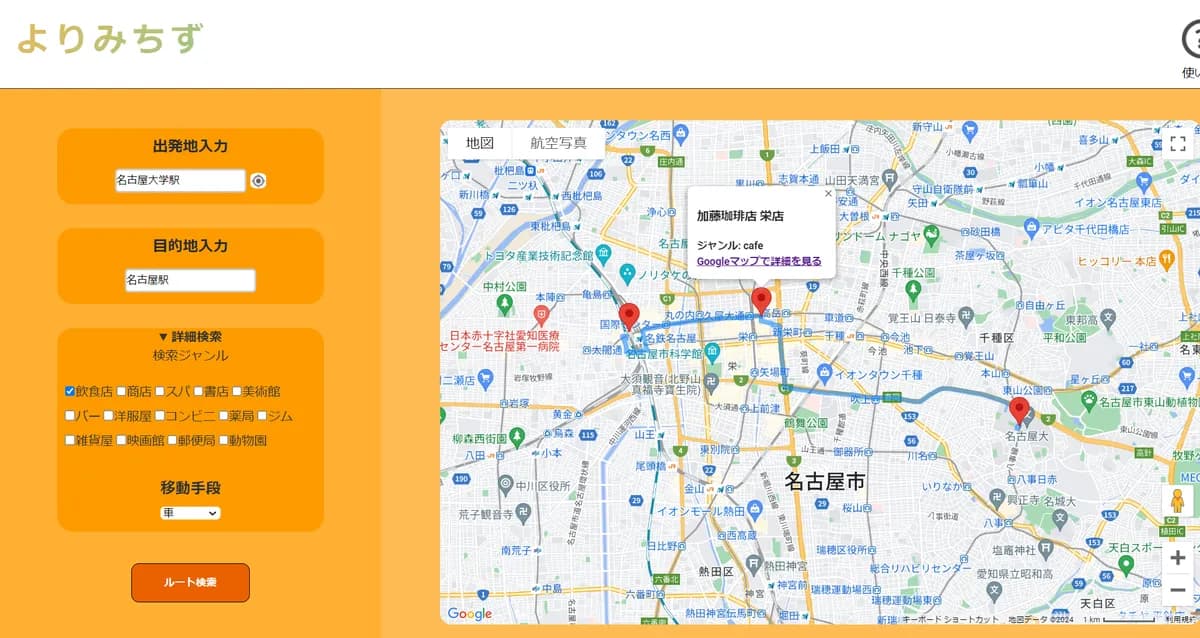
Task: Click the 出発地 input field
Action: pos(180,181)
